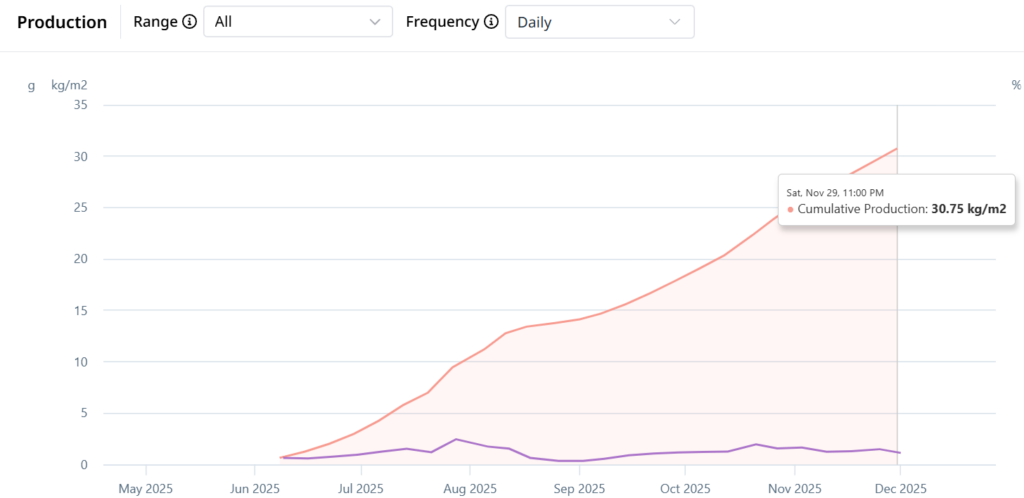Click the info icon beside Range
Viewport: 1024px width, 498px height.
point(190,22)
